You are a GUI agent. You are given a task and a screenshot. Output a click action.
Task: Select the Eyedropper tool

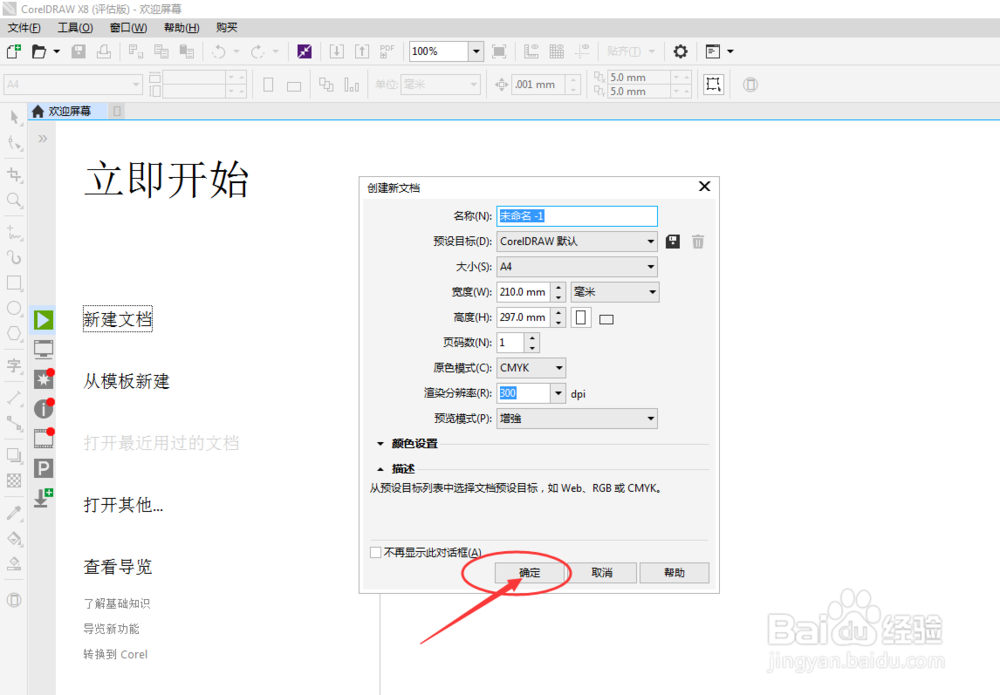pos(14,513)
